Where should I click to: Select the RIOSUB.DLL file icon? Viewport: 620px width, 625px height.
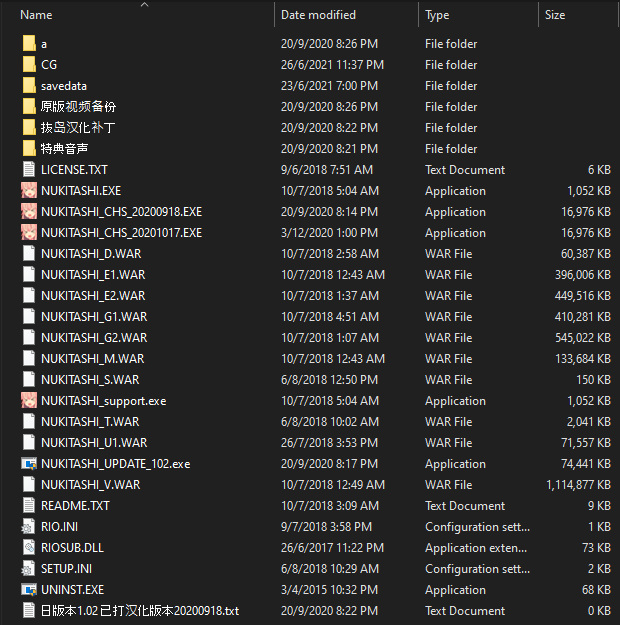pyautogui.click(x=29, y=548)
